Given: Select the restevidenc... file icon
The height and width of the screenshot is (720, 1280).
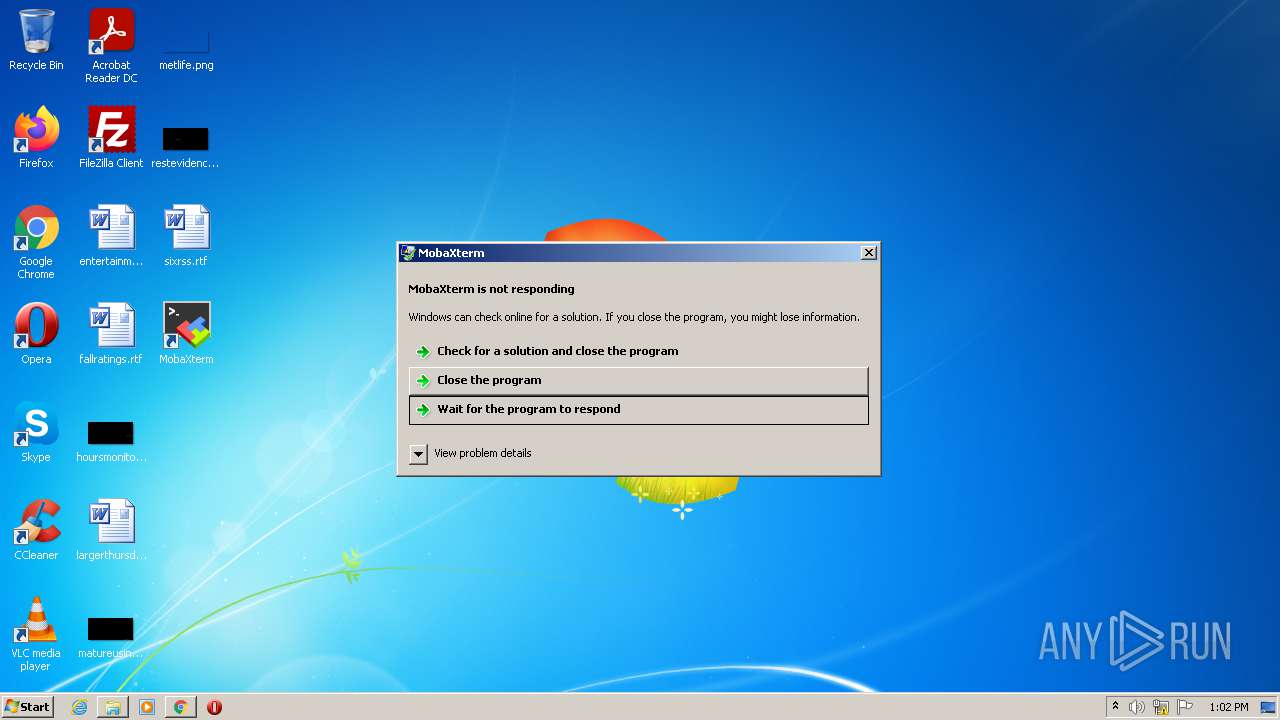Looking at the screenshot, I should click(x=186, y=146).
